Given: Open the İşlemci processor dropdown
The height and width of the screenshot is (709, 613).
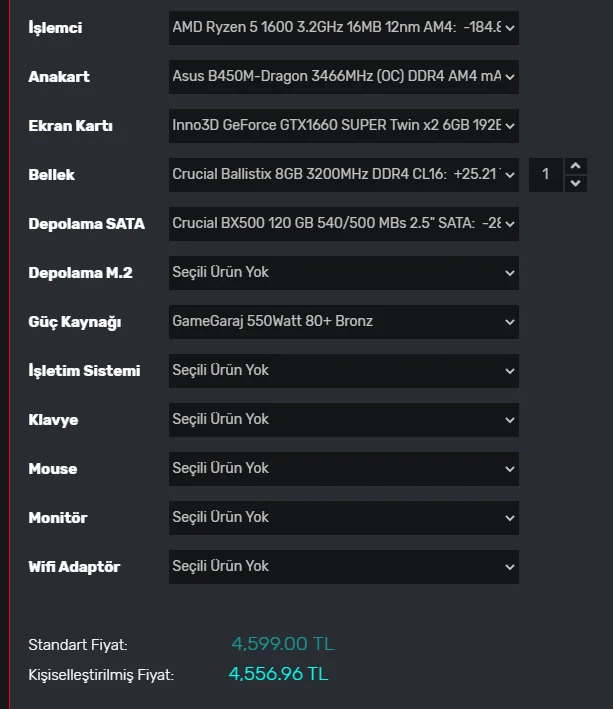Looking at the screenshot, I should tap(343, 28).
